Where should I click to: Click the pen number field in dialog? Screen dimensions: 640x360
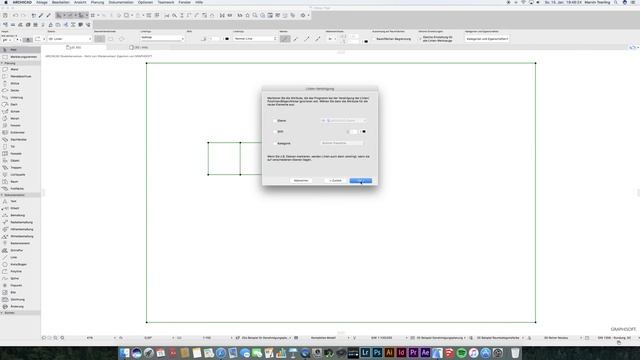pyautogui.click(x=353, y=132)
